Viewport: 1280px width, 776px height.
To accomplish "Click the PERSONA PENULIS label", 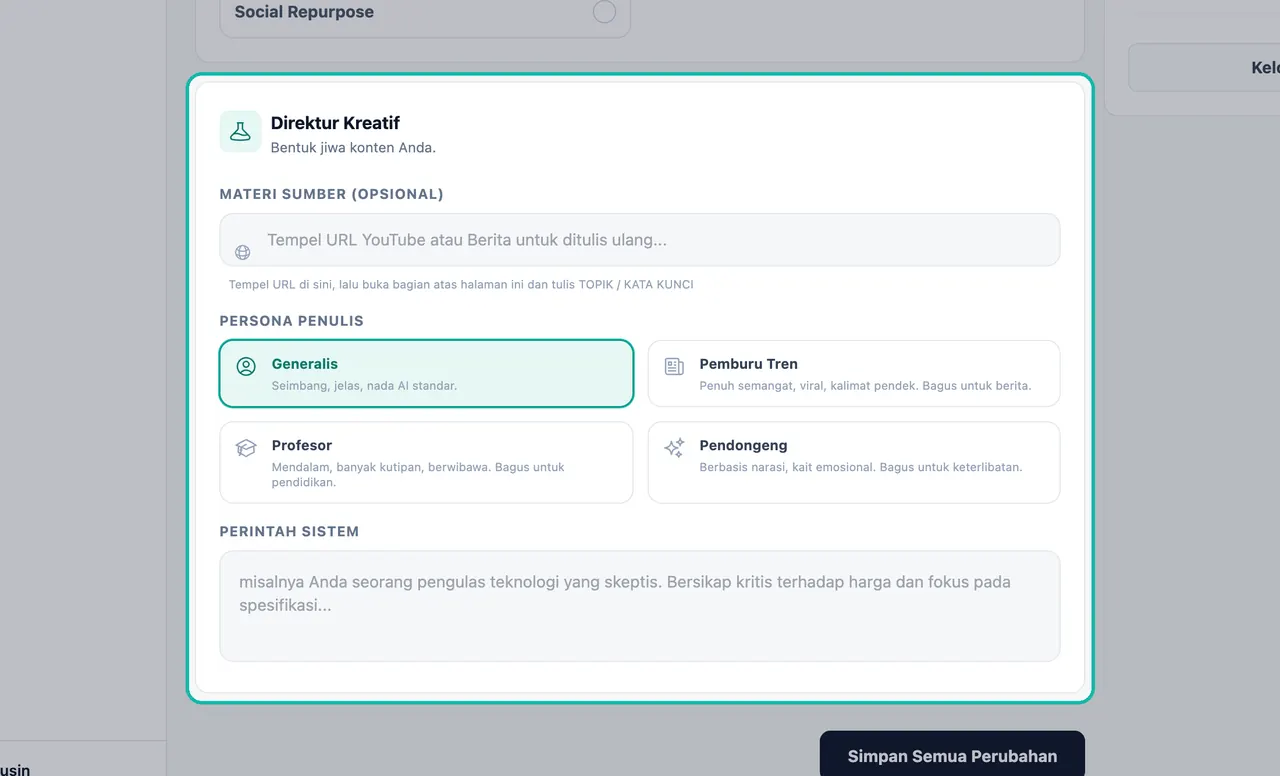I will point(292,321).
